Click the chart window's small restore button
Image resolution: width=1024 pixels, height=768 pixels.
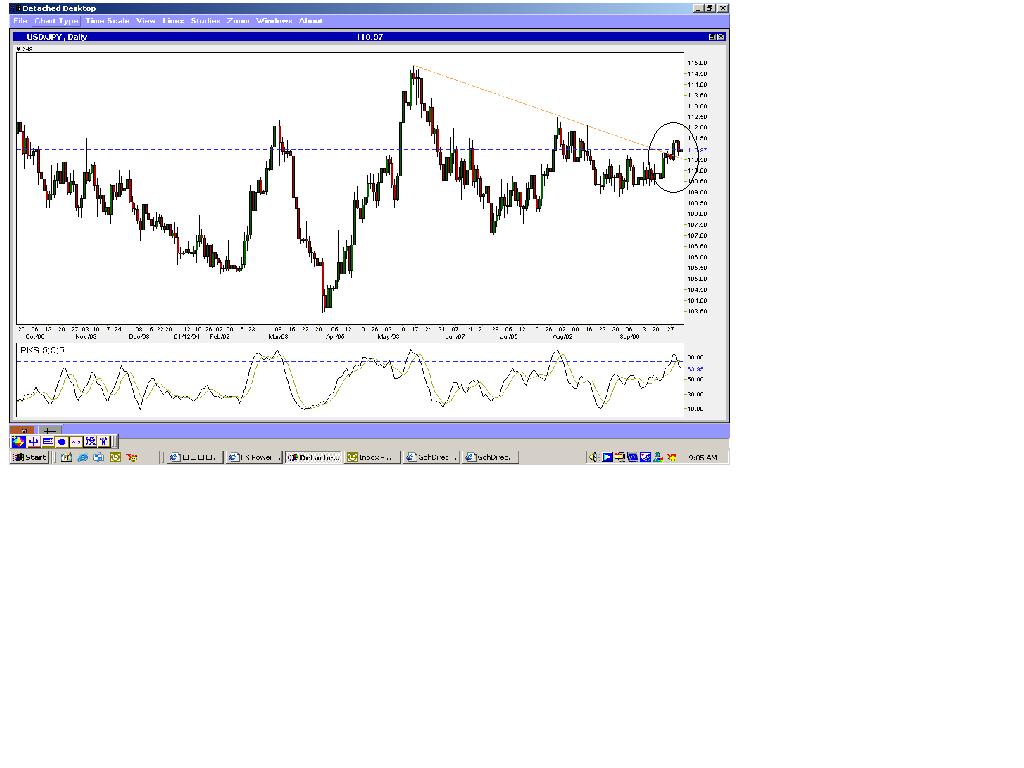click(x=712, y=37)
